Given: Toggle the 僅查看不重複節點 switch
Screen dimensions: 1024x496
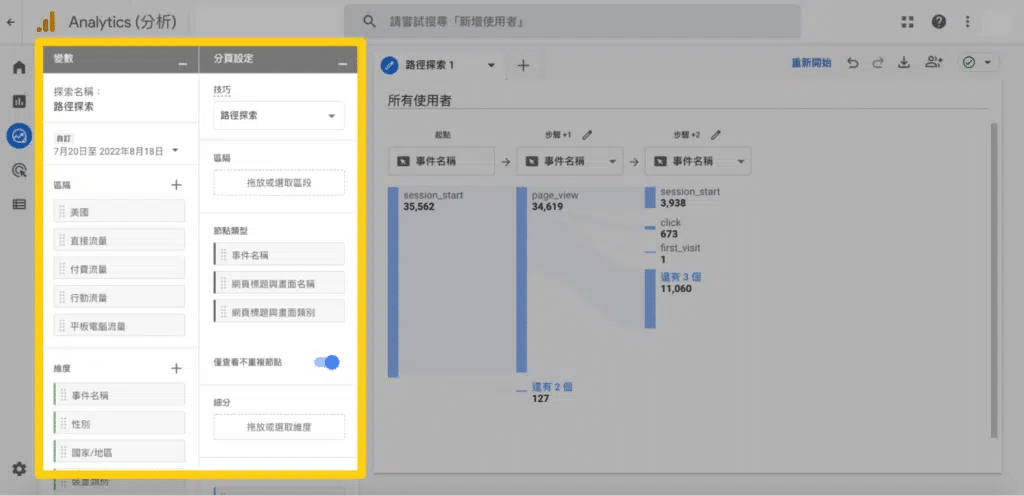Looking at the screenshot, I should click(327, 362).
